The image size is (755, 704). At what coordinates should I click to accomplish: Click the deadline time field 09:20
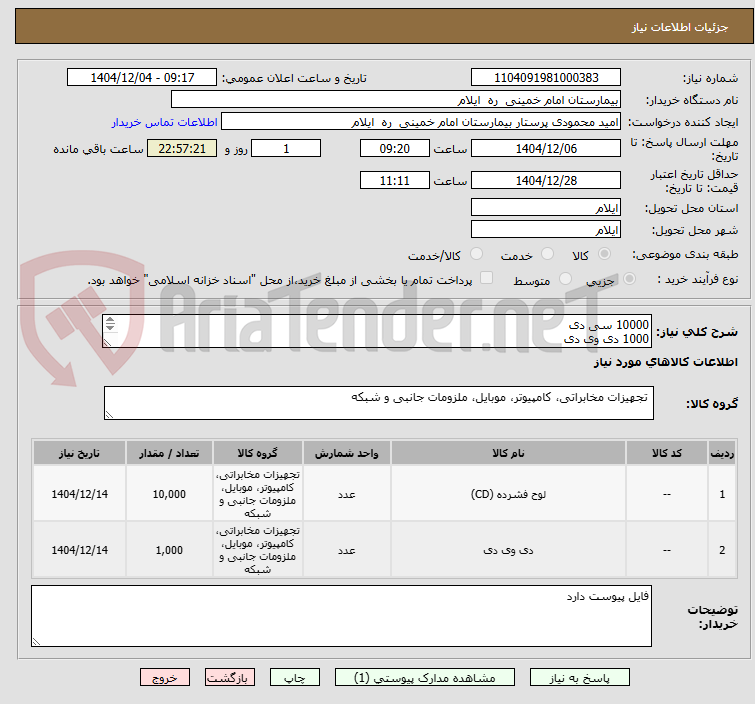point(395,148)
